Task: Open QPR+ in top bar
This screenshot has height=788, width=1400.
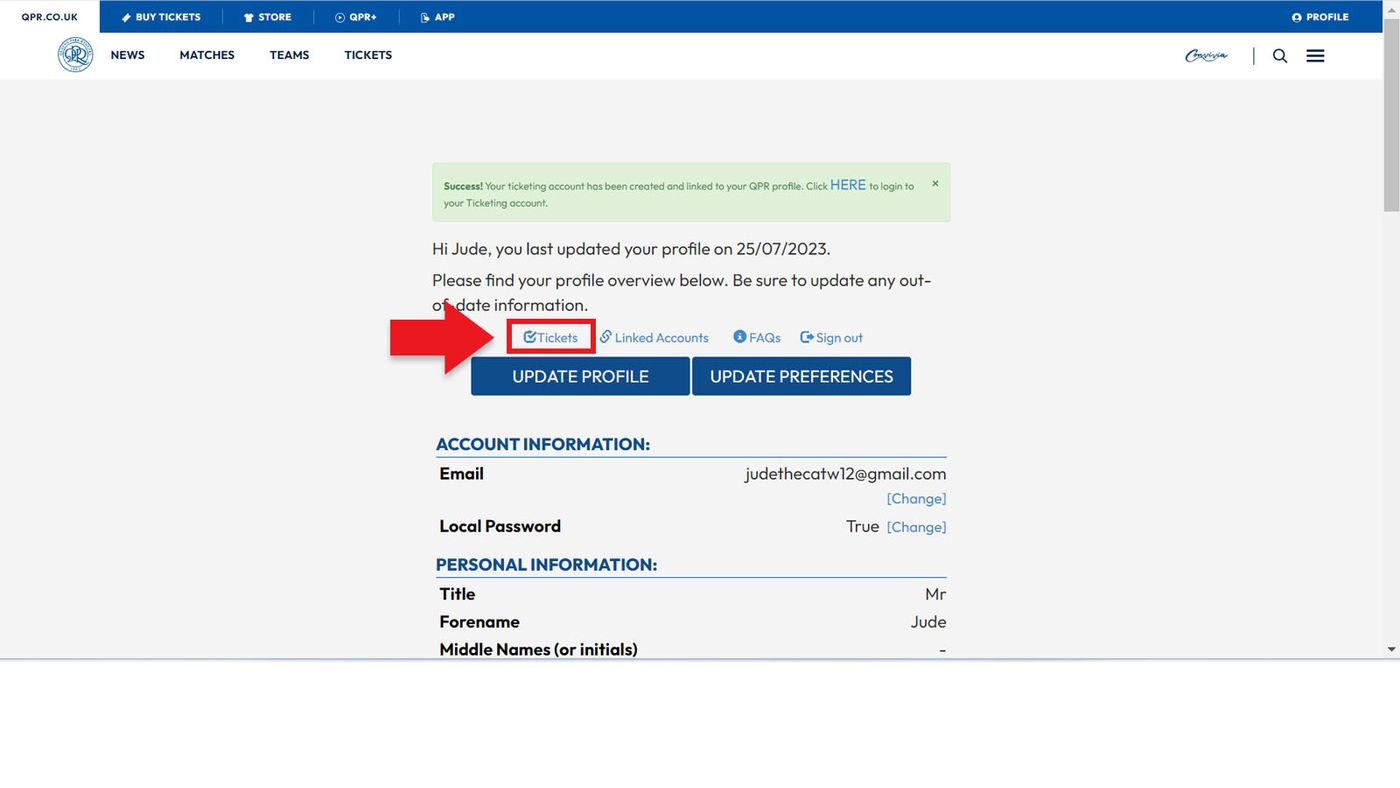Action: coord(355,17)
